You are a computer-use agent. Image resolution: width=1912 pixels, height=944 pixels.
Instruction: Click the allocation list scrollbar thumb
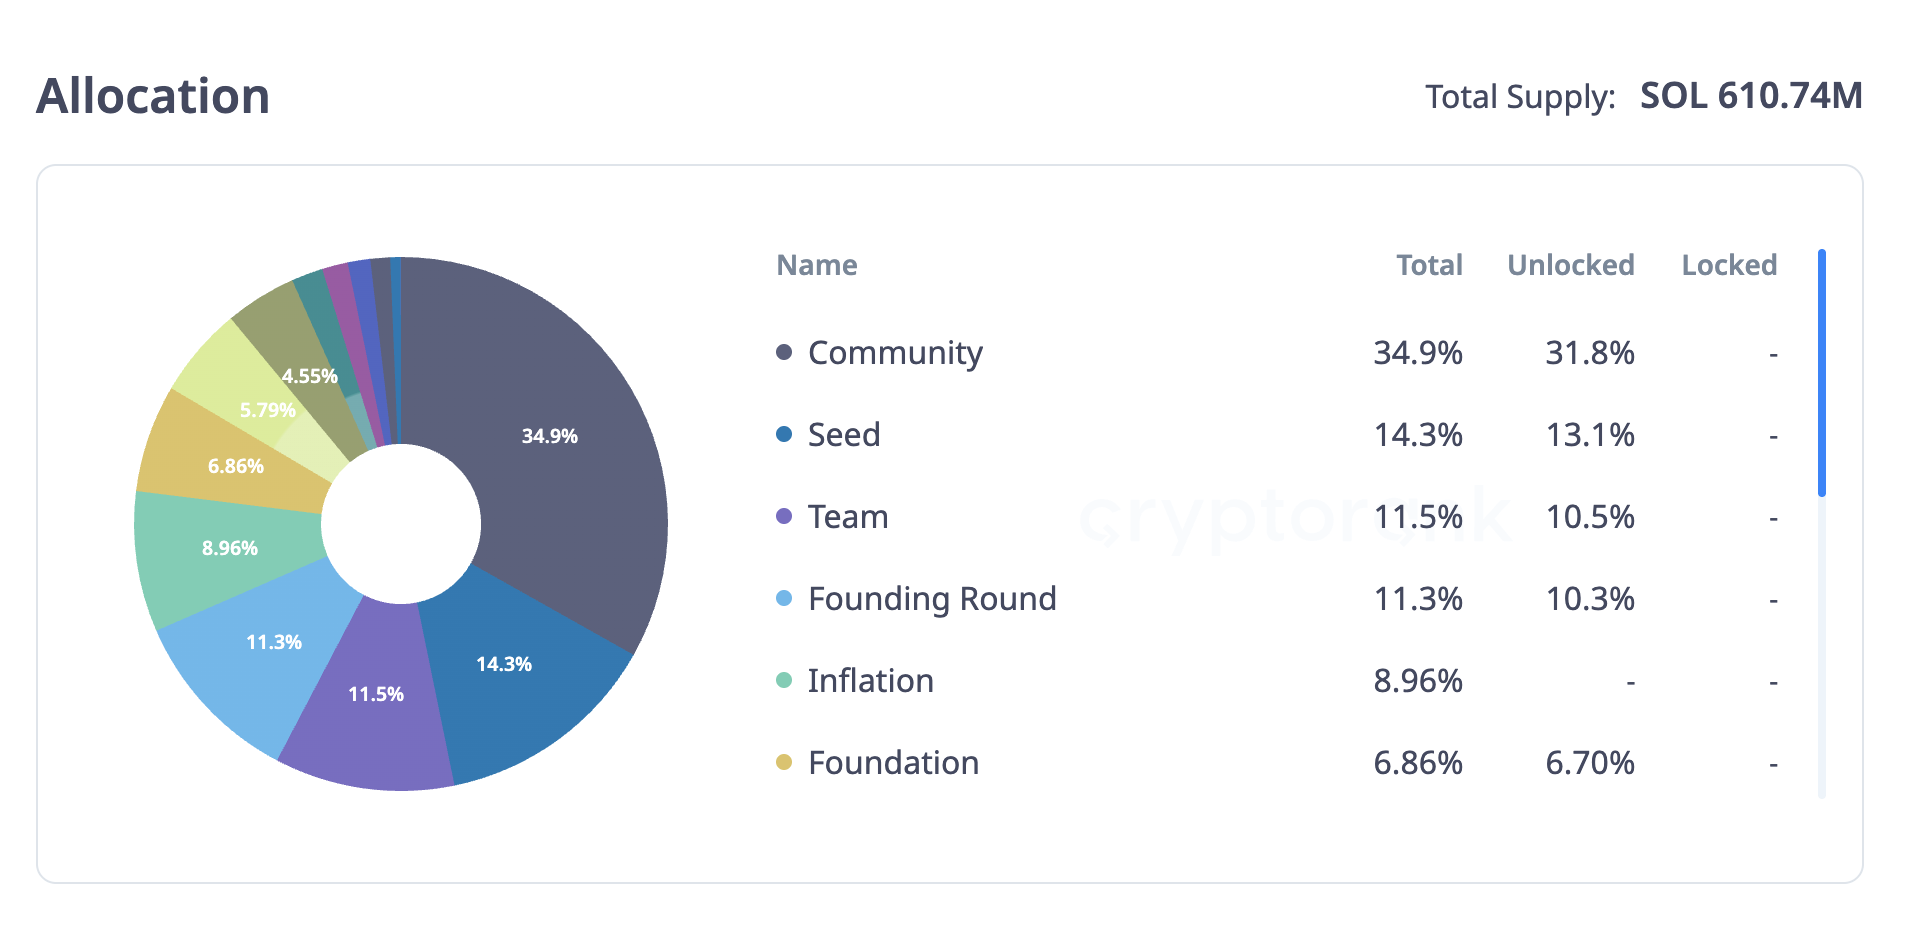click(1822, 372)
